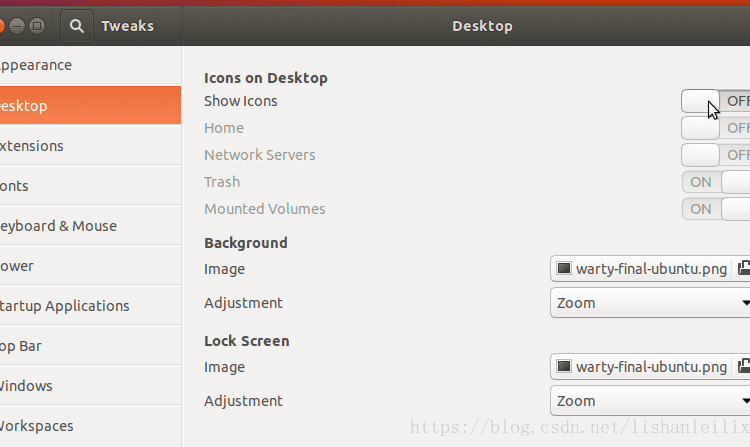Toggle the Show Icons switch
Screen dimensions: 750x447
point(716,101)
